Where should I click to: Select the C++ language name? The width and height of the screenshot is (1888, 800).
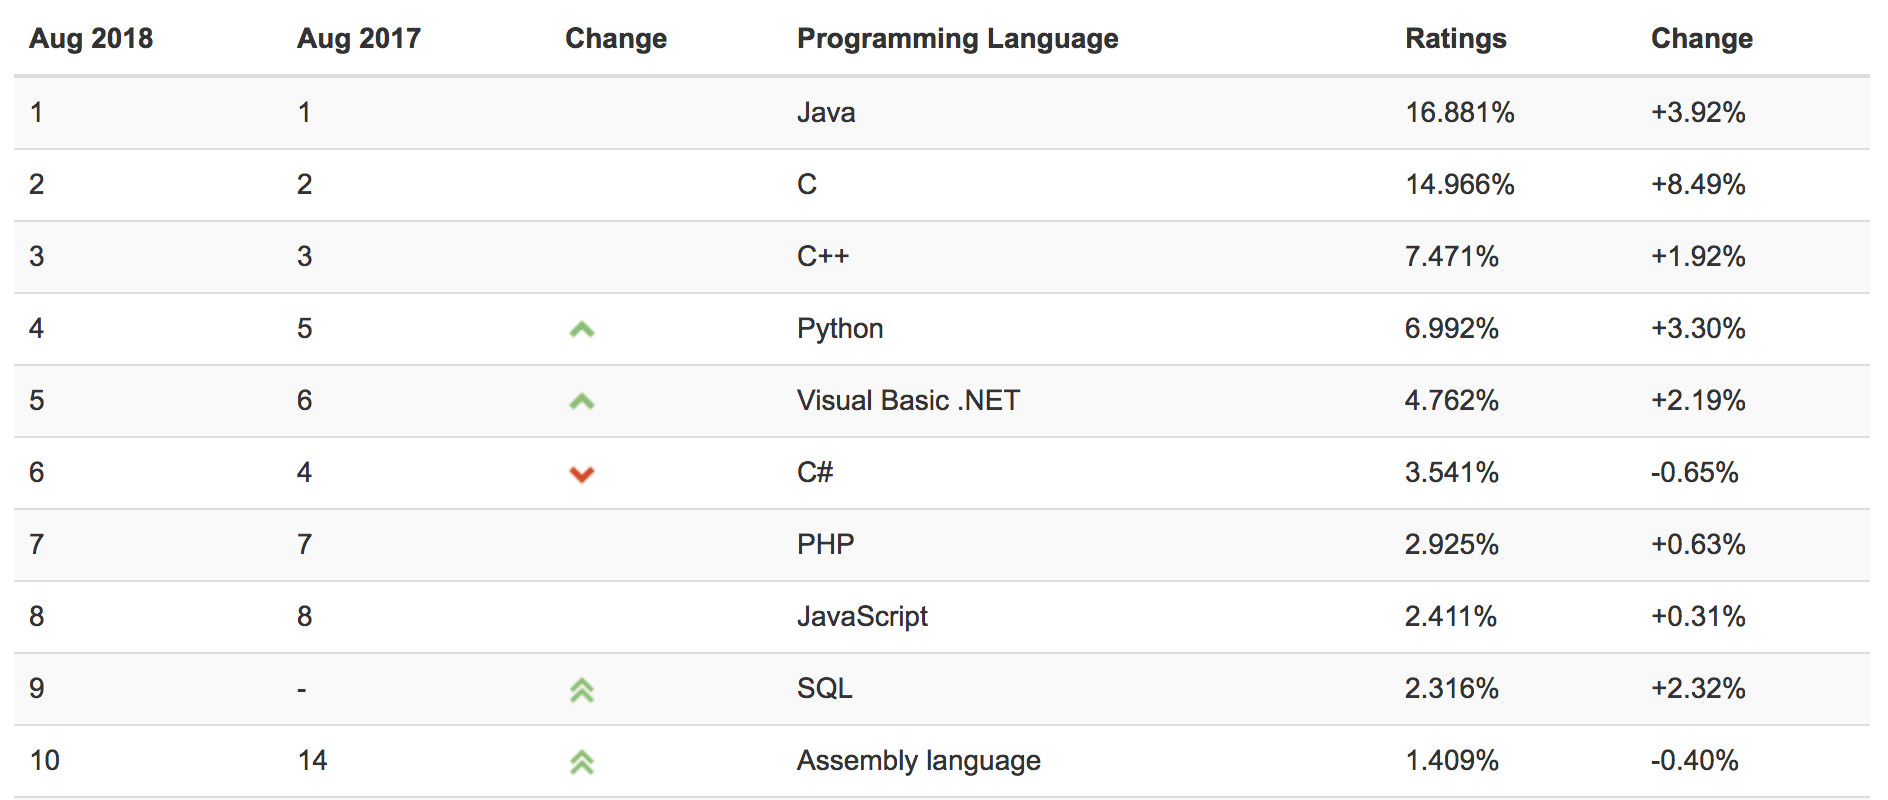pos(823,256)
